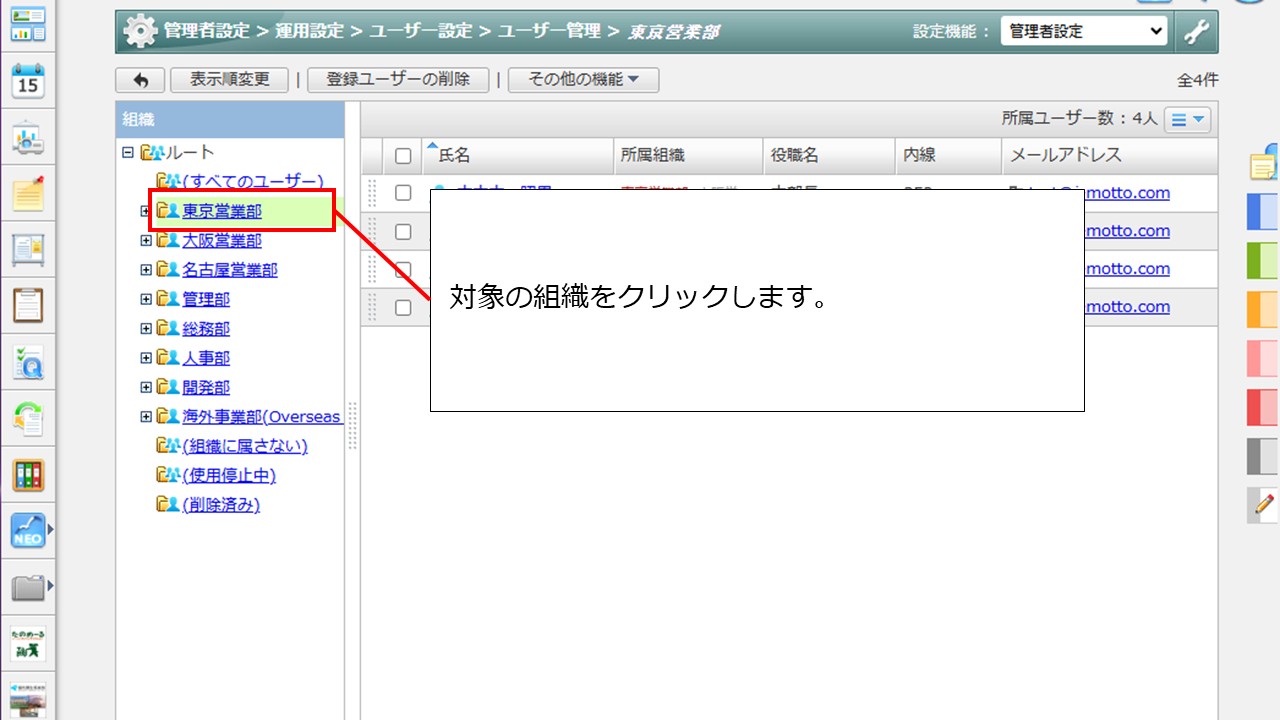Screen dimensions: 1280x720
Task: Open the three-binder cabinet icon in sidebar
Action: coord(28,475)
